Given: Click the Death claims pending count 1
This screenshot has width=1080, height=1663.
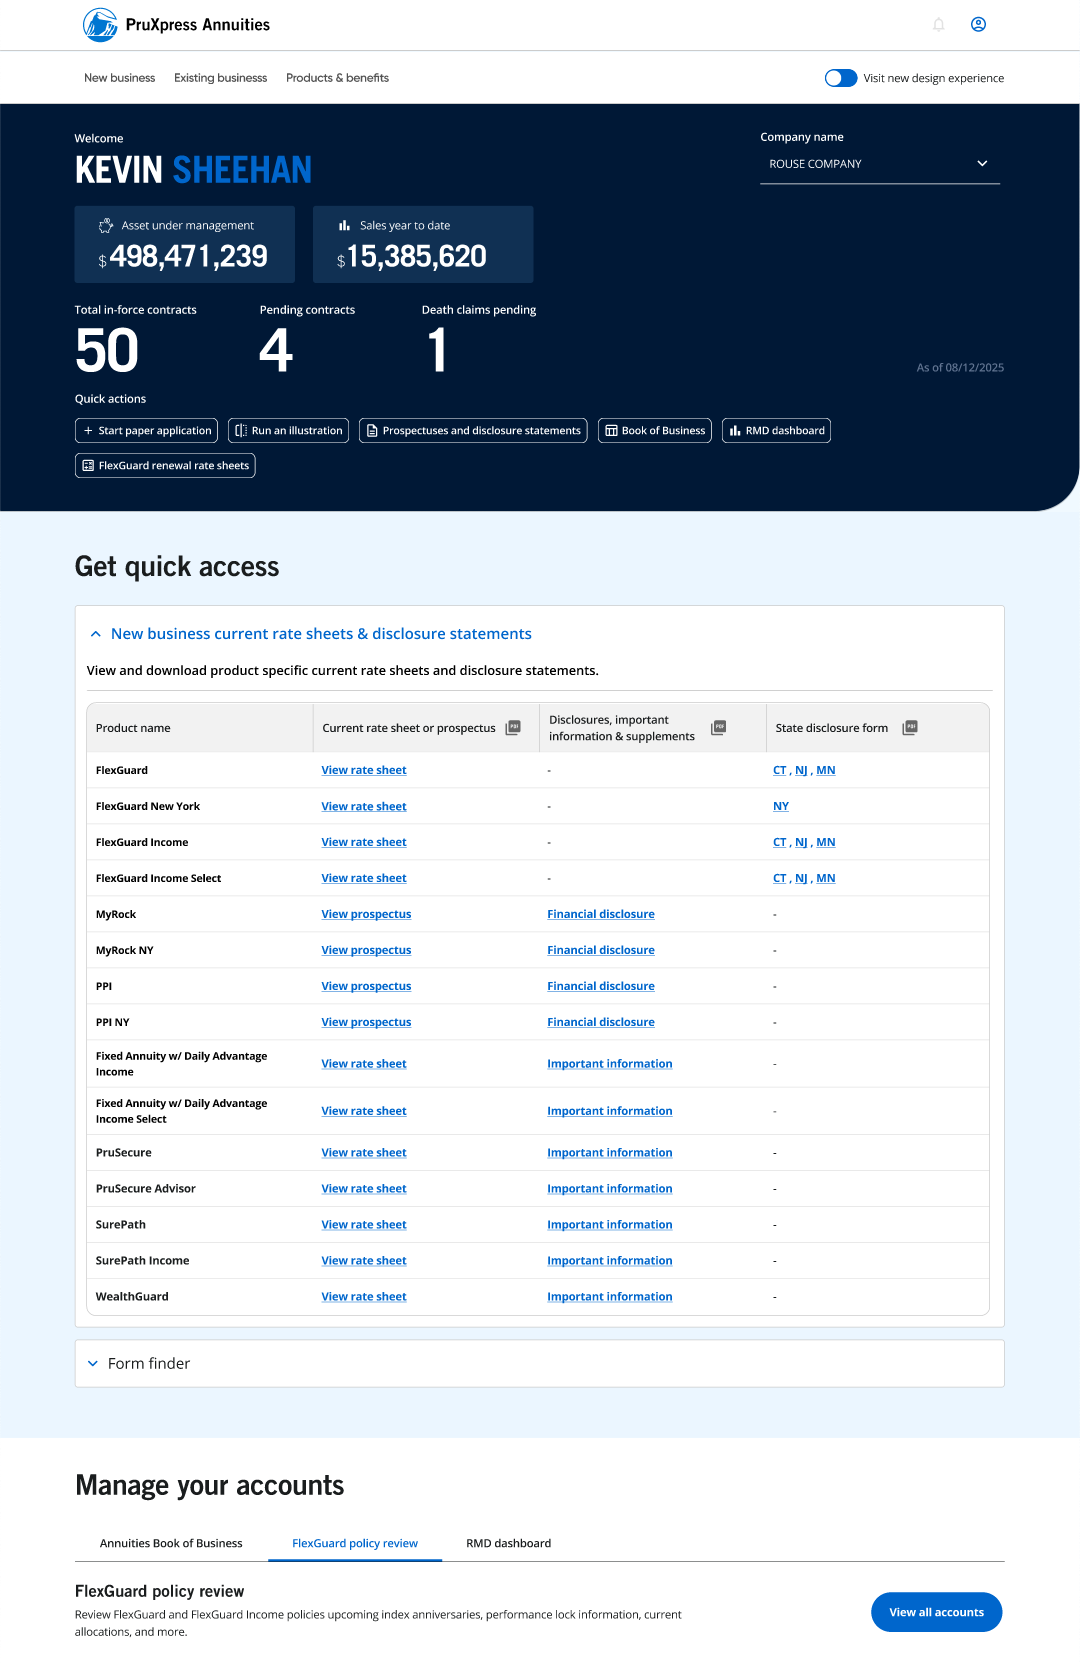Looking at the screenshot, I should coord(437,351).
